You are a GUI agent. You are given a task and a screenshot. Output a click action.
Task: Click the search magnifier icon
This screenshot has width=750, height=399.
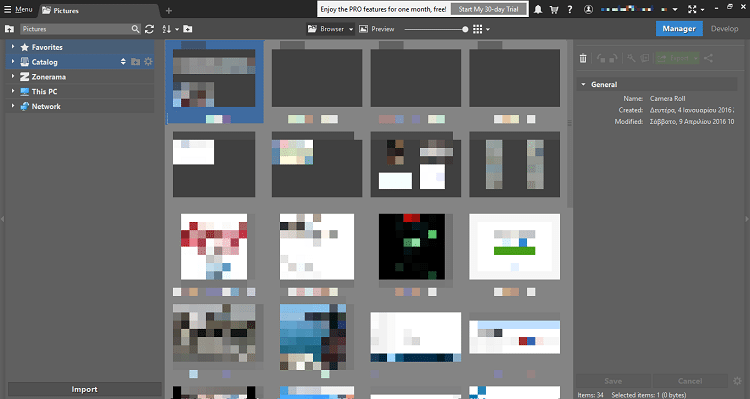tap(135, 29)
